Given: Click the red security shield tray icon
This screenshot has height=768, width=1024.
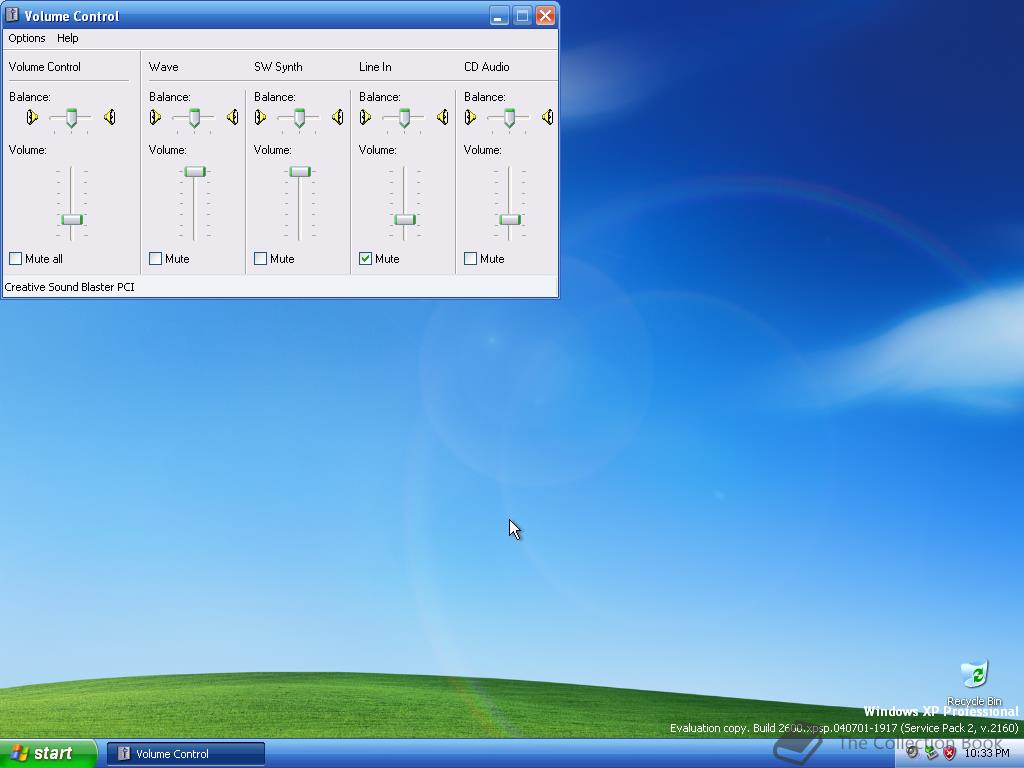Looking at the screenshot, I should coord(950,754).
